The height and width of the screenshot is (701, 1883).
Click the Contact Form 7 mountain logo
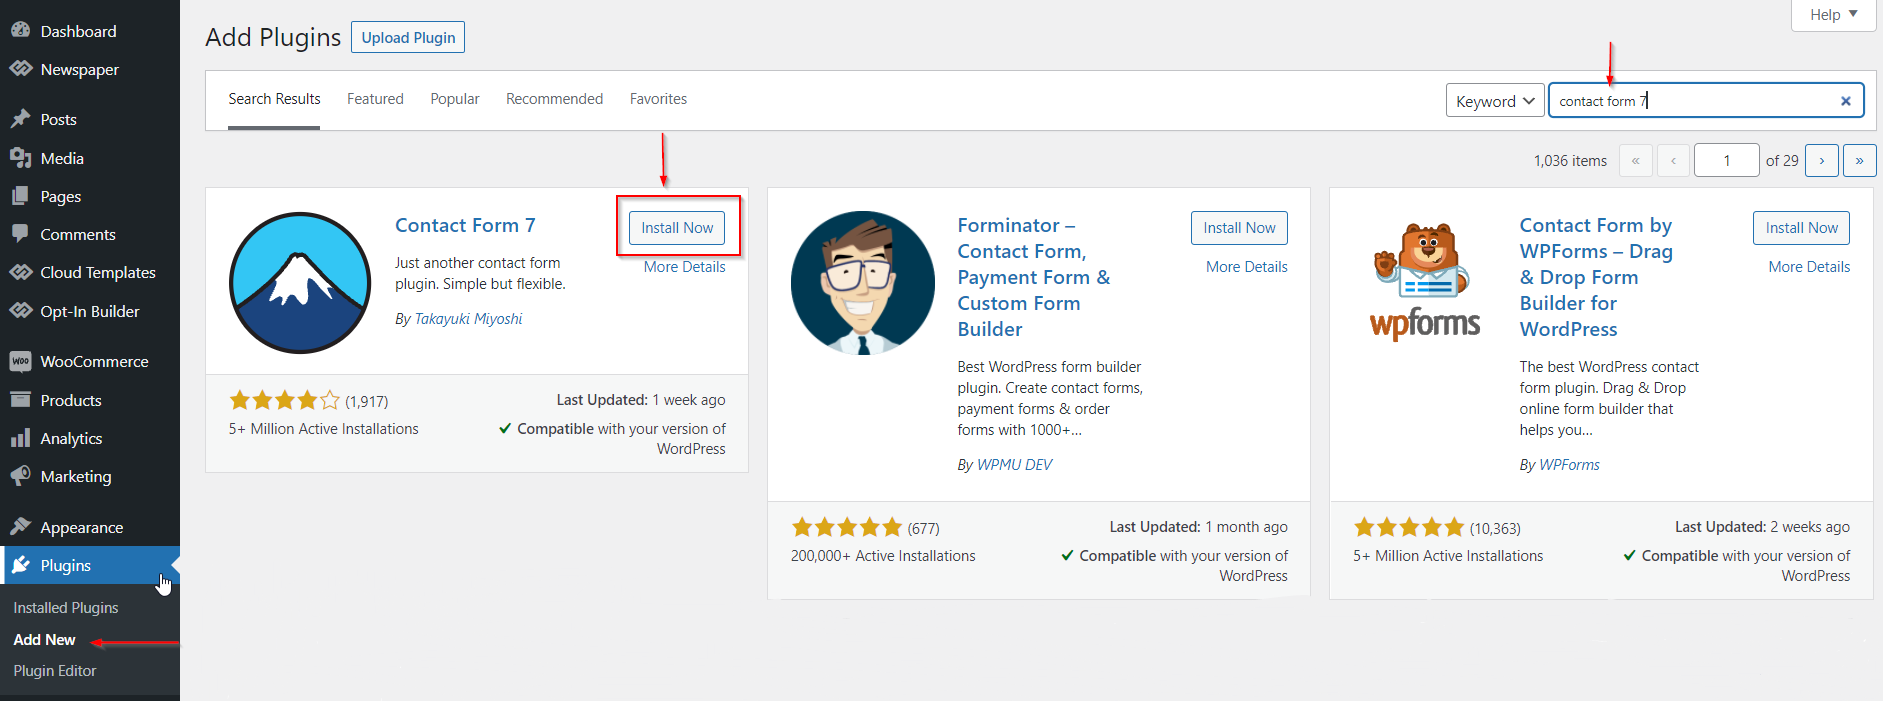(300, 283)
